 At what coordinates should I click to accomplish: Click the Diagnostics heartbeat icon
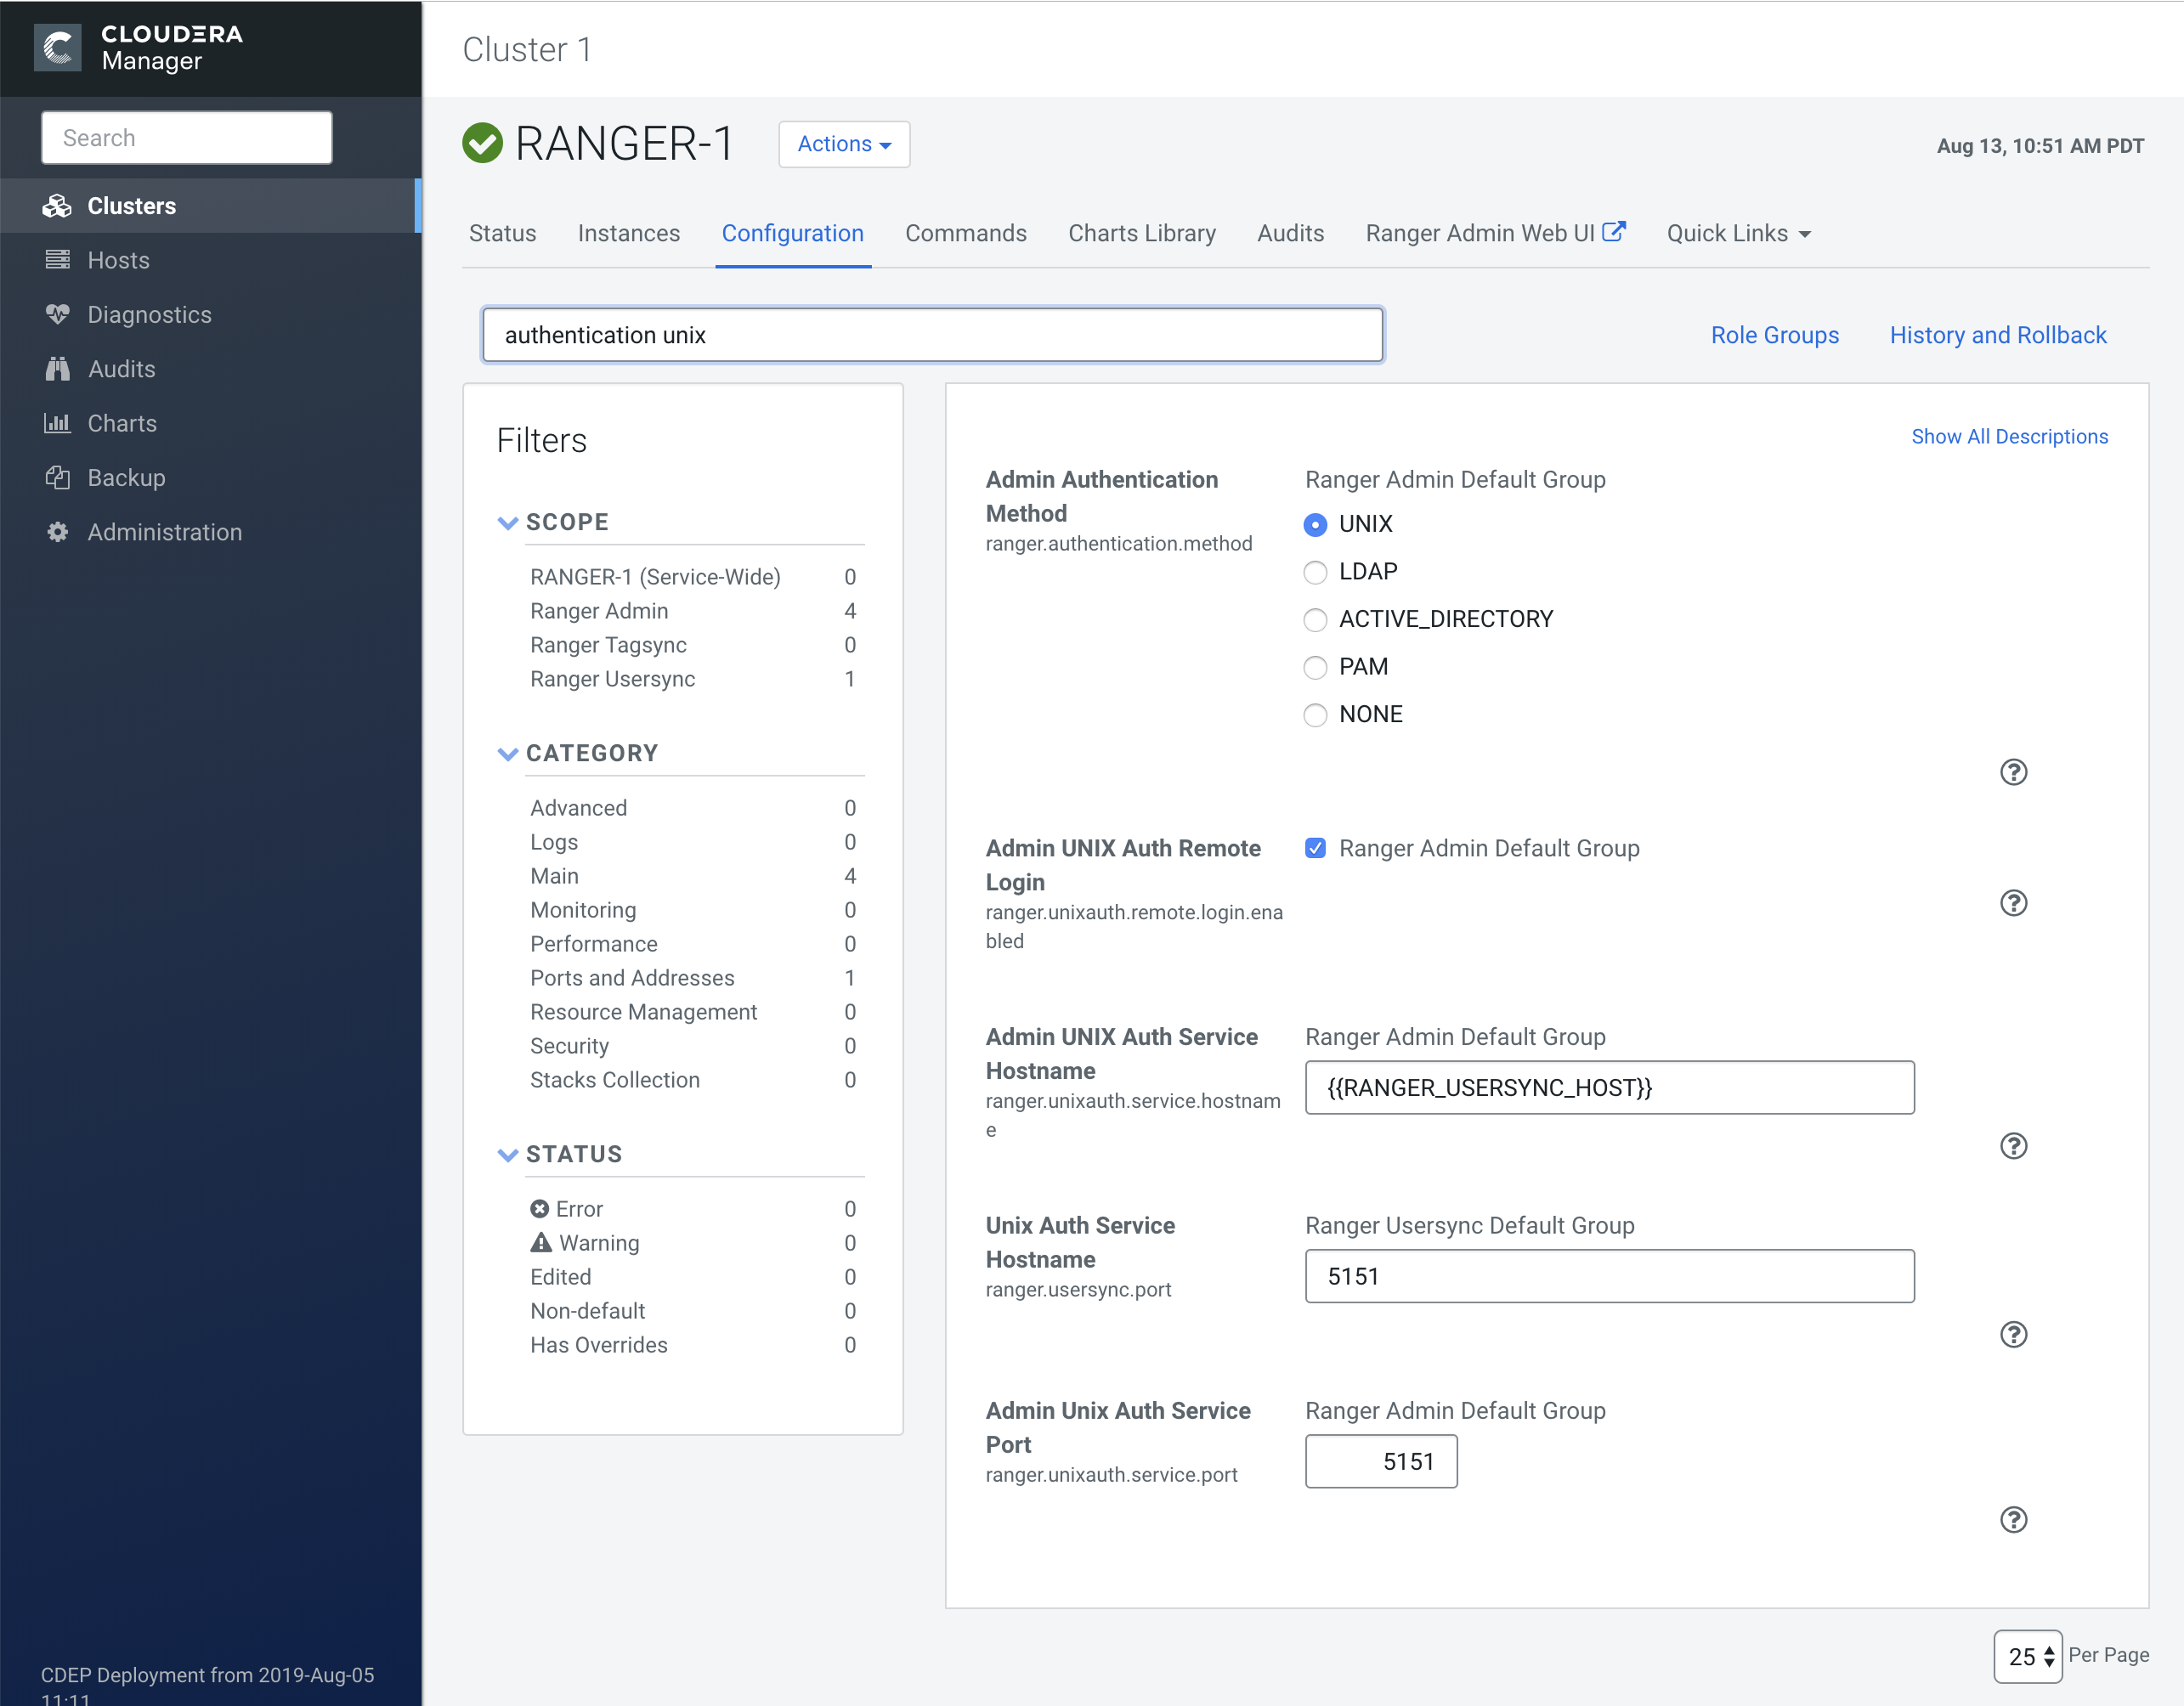[x=57, y=314]
